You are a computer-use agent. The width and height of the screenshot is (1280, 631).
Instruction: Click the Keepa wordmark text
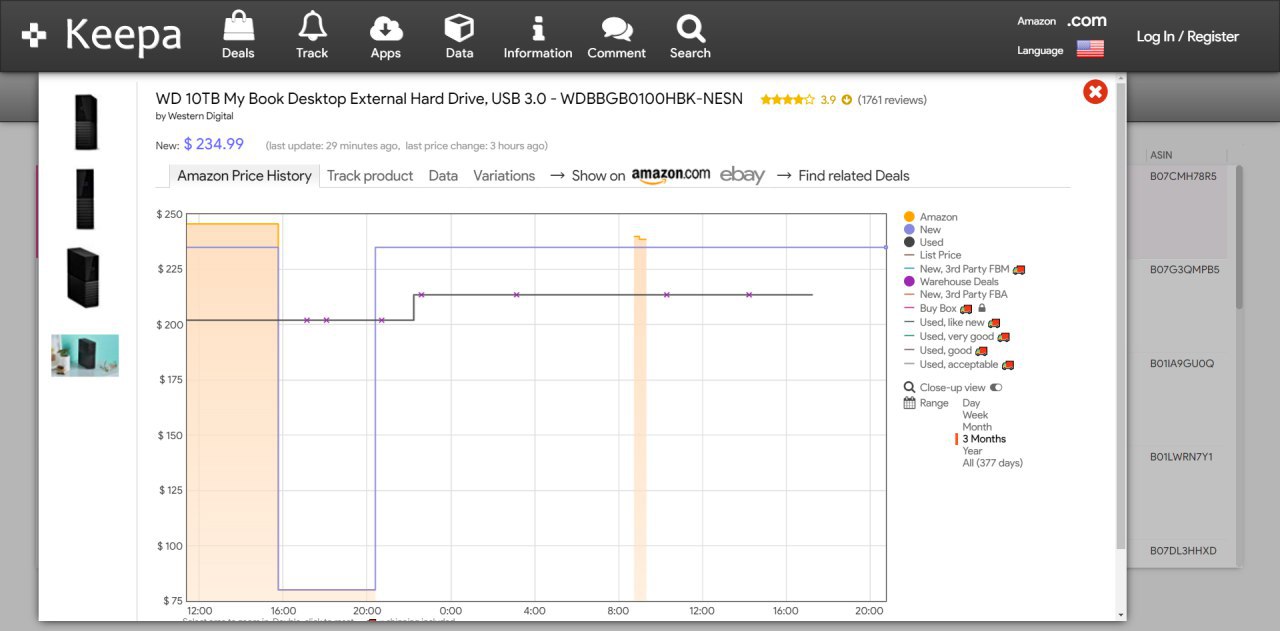tap(123, 35)
